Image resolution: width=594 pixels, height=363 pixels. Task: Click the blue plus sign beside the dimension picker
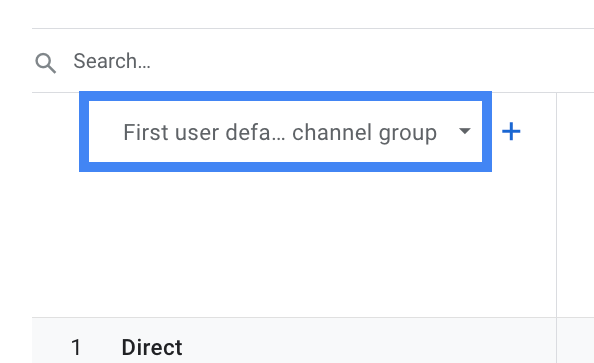pyautogui.click(x=511, y=131)
